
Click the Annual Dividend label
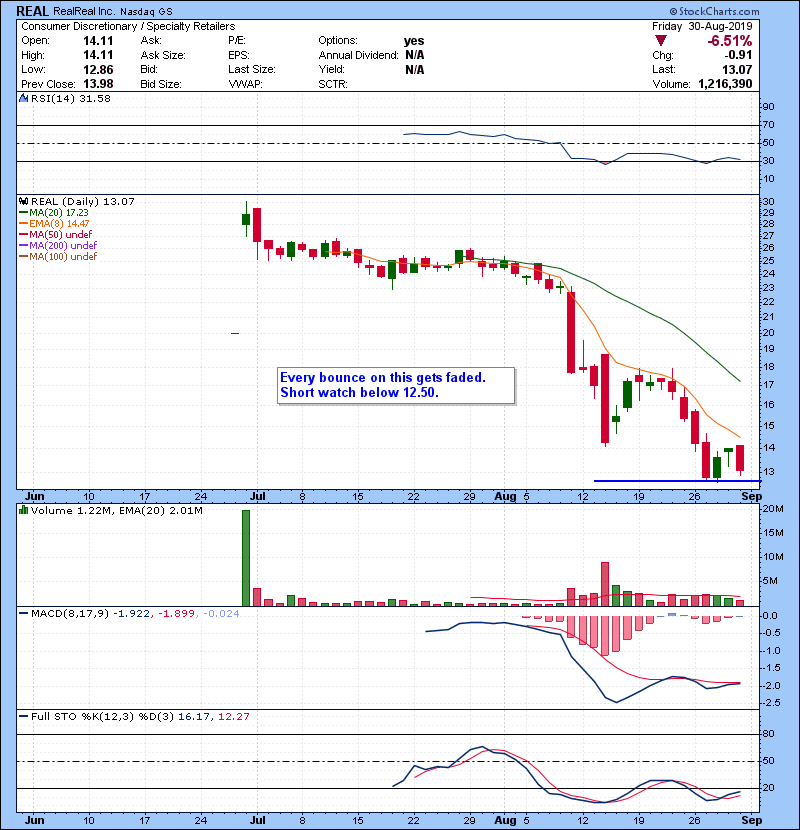358,55
